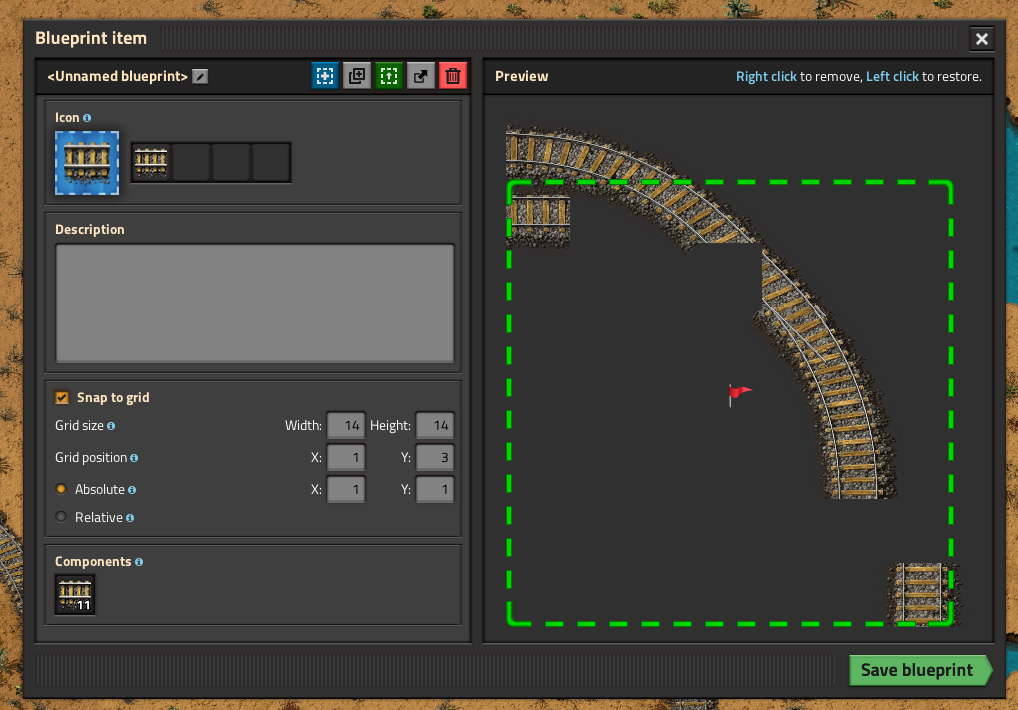Click the red flag in the preview
Screen dimensions: 1018x710
(x=739, y=394)
